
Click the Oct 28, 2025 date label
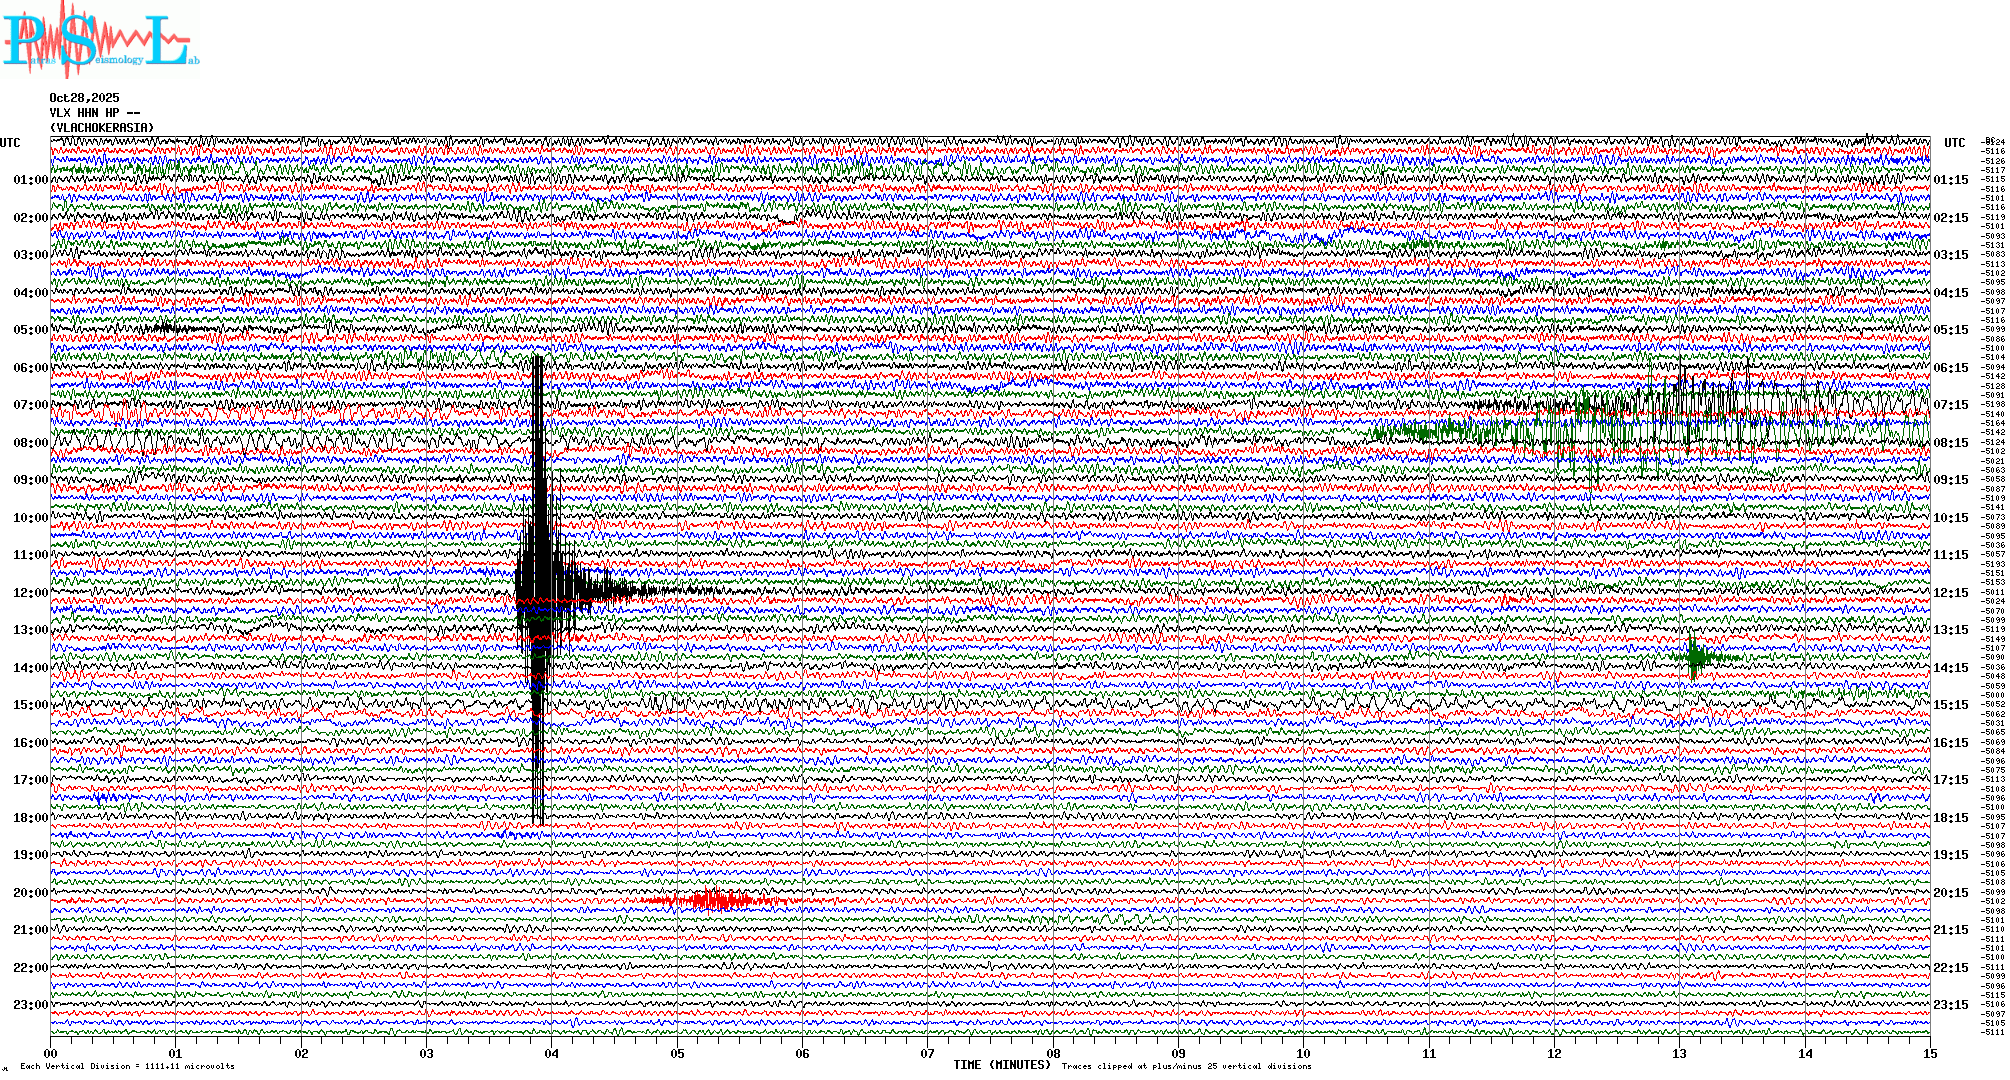[x=84, y=98]
